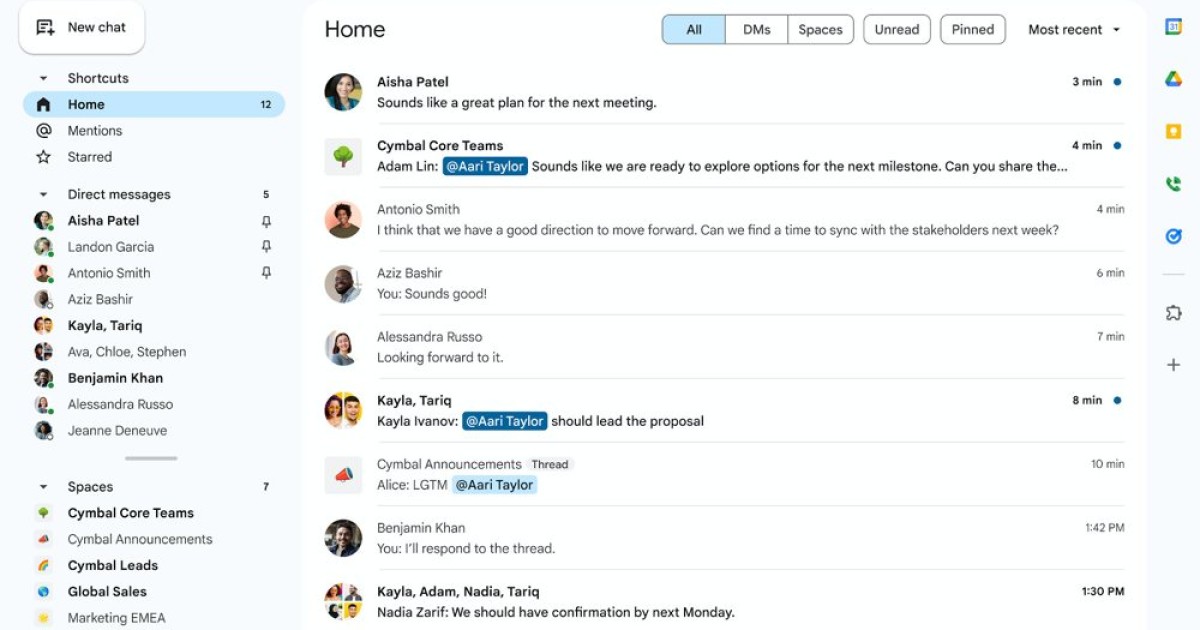Unpin the Aisha Patel conversation

point(266,221)
